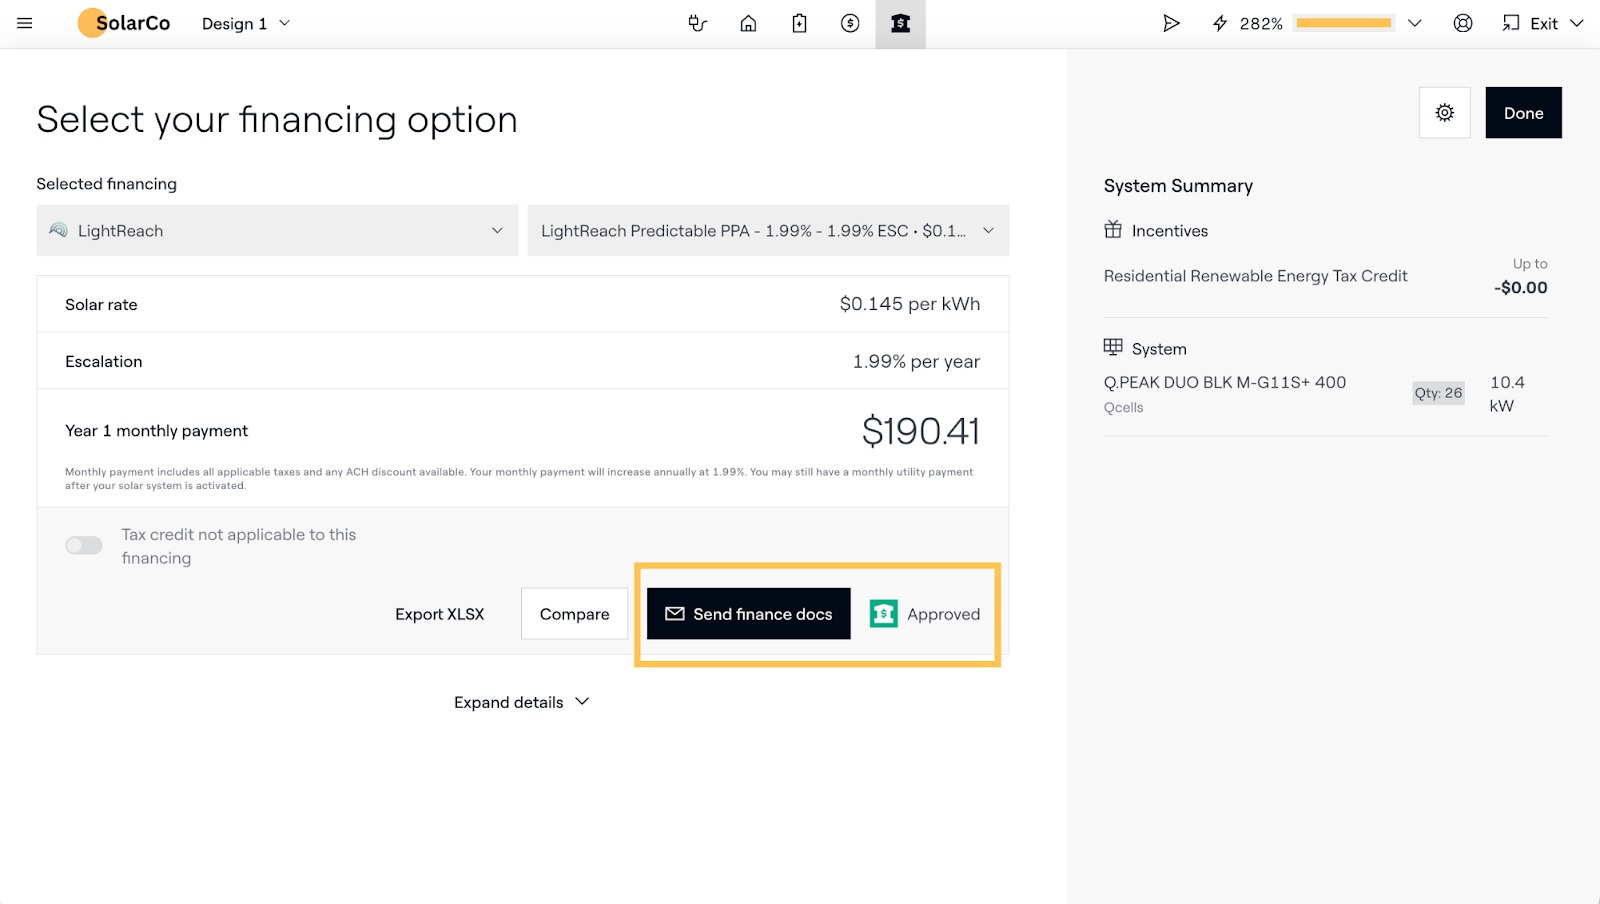Click the yellow energy offset bar
The width and height of the screenshot is (1600, 904).
(x=1343, y=23)
